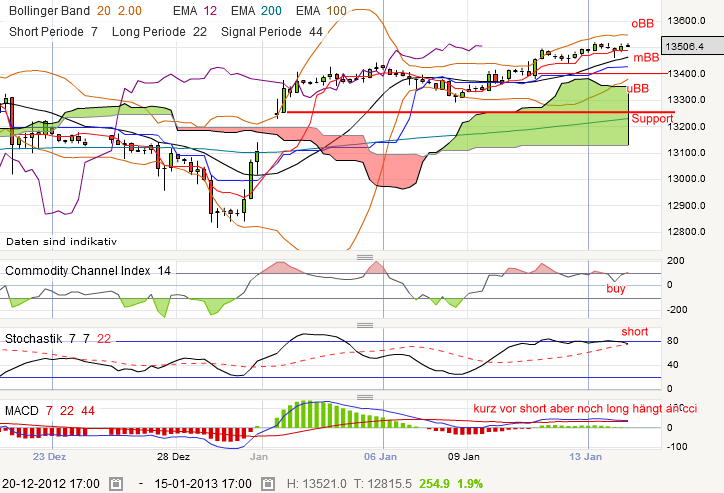Click the mBB annotation
Viewport: 724px width, 493px height.
coord(646,58)
